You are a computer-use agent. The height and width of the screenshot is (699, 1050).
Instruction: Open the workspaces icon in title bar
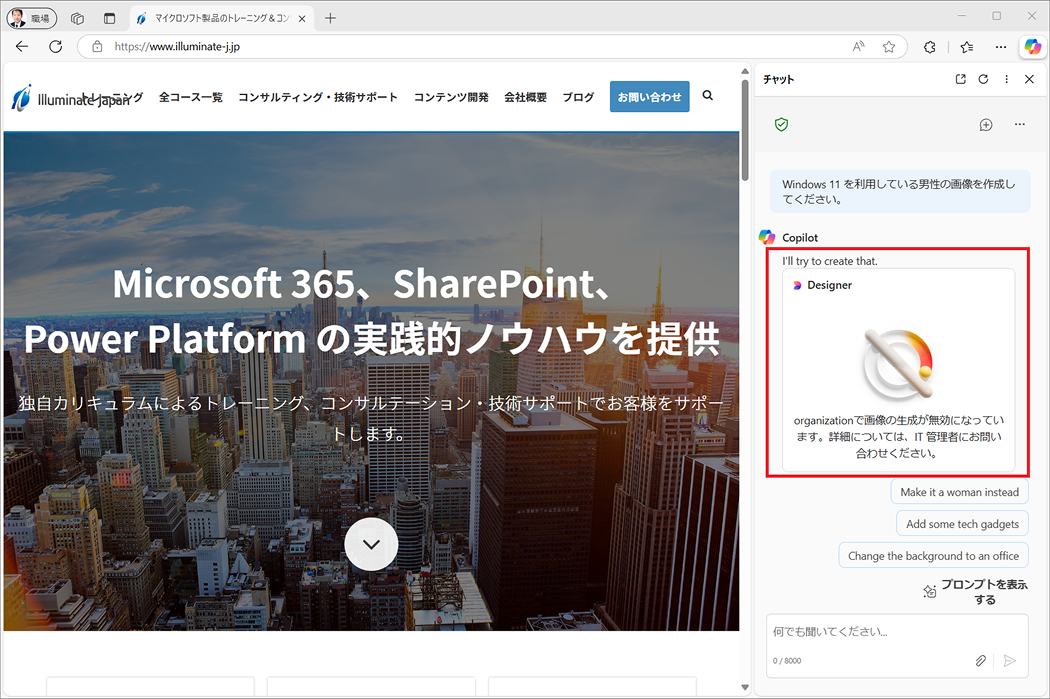[78, 18]
